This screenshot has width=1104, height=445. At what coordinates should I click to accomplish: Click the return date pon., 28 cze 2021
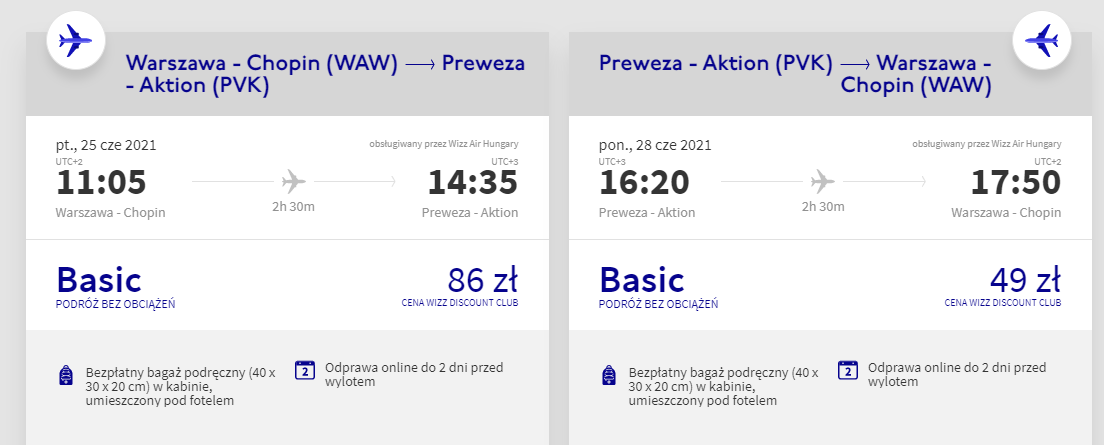point(655,145)
